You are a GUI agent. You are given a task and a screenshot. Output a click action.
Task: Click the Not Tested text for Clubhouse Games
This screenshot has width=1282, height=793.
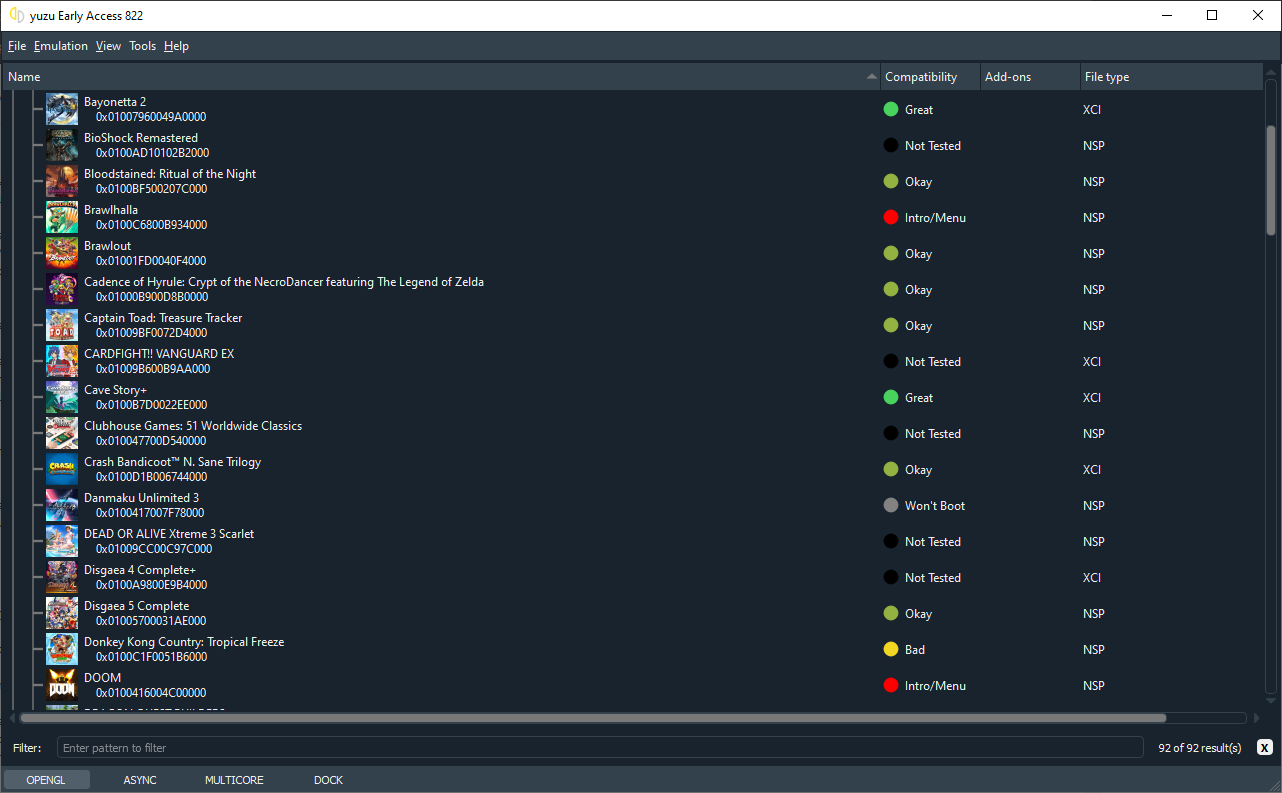click(x=933, y=434)
